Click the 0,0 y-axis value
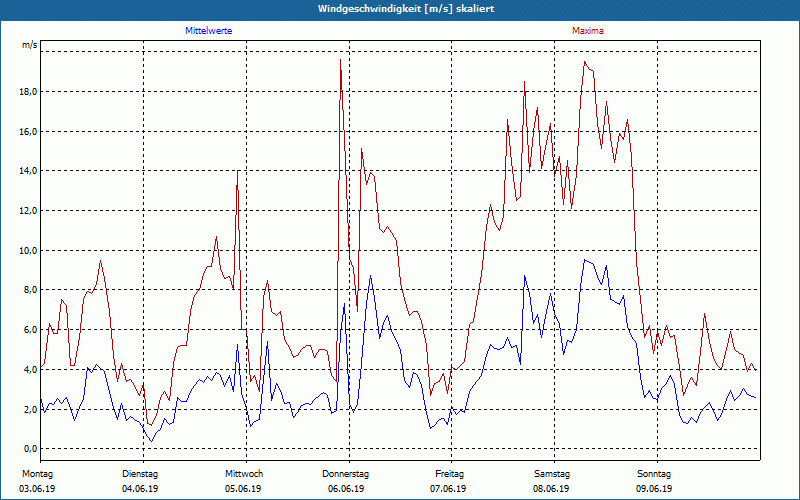 pyautogui.click(x=31, y=448)
